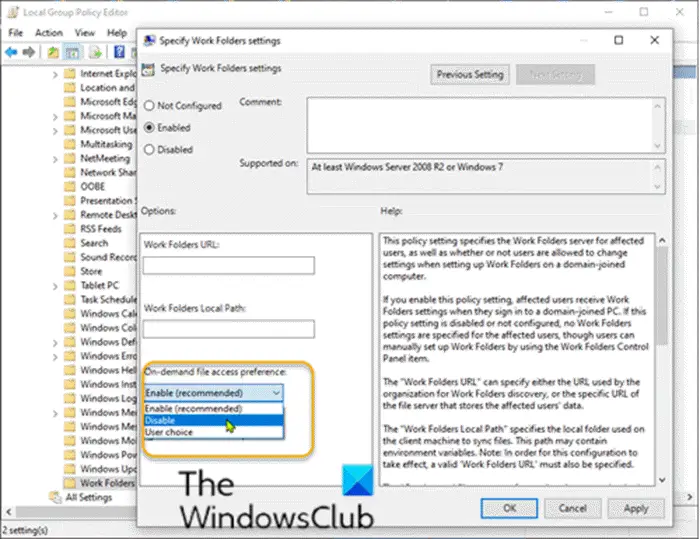The image size is (700, 539).
Task: Click the OK button
Action: [x=509, y=508]
